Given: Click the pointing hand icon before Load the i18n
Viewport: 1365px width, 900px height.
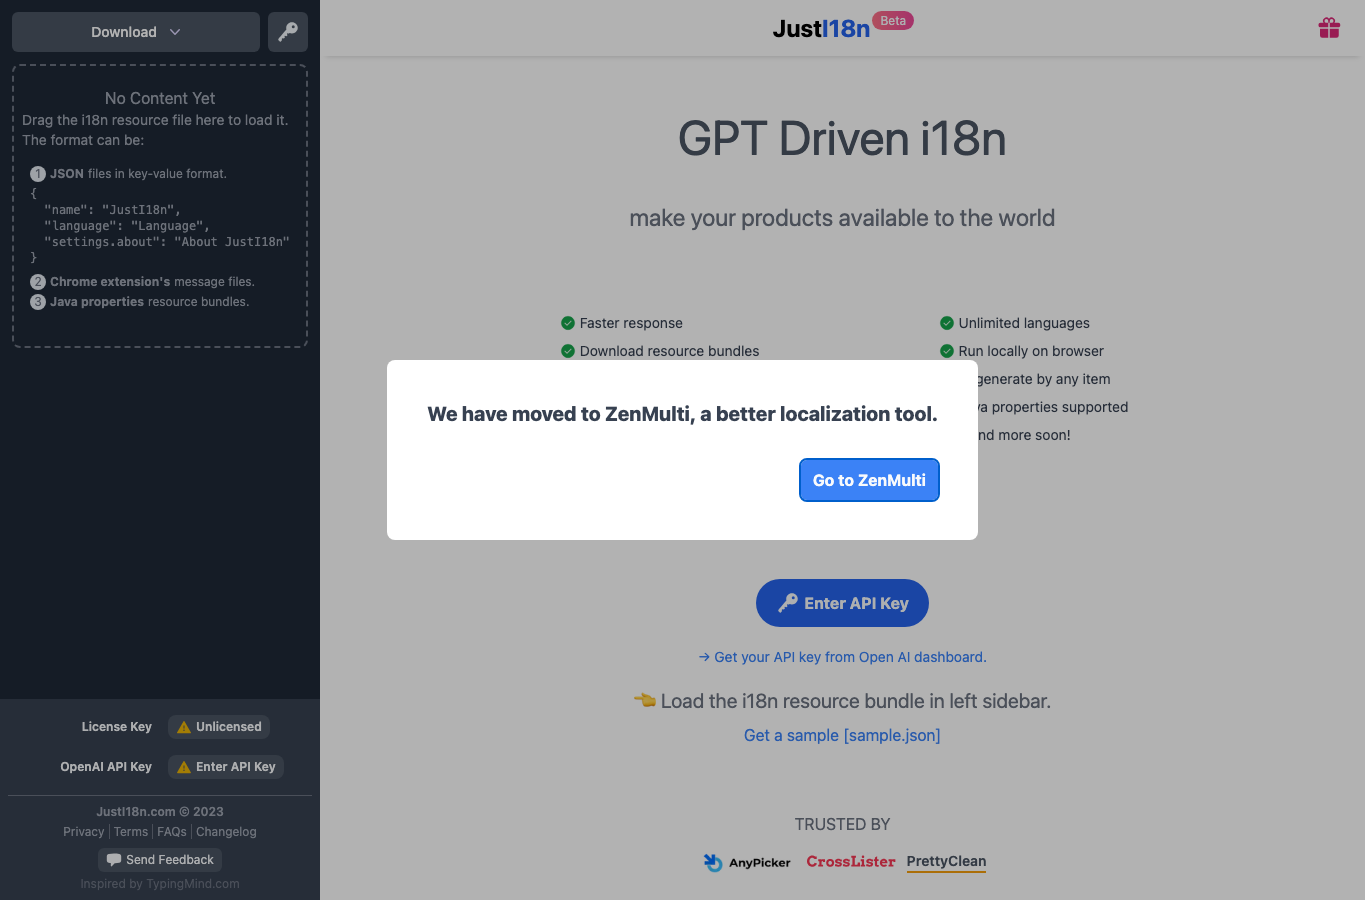Looking at the screenshot, I should pyautogui.click(x=645, y=700).
